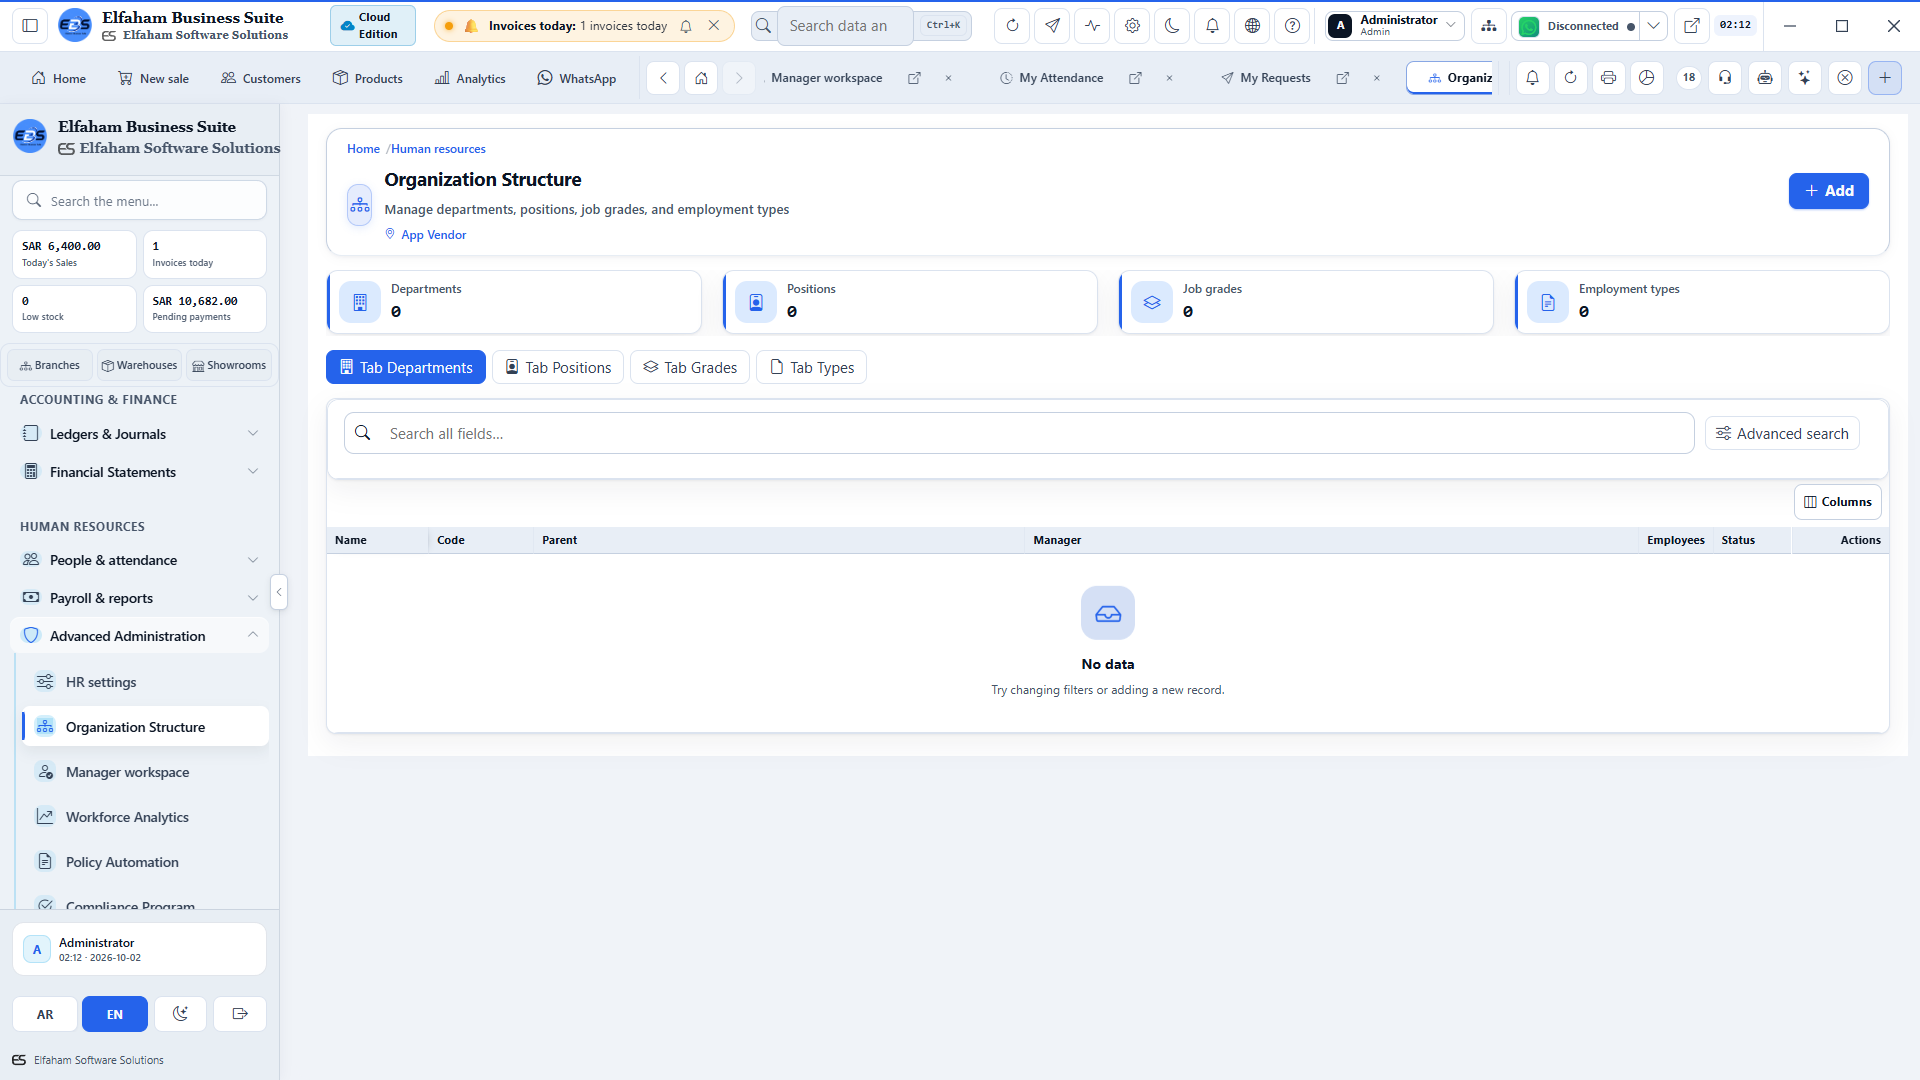The width and height of the screenshot is (1920, 1080).
Task: Expand Payroll & reports menu
Action: click(x=140, y=598)
